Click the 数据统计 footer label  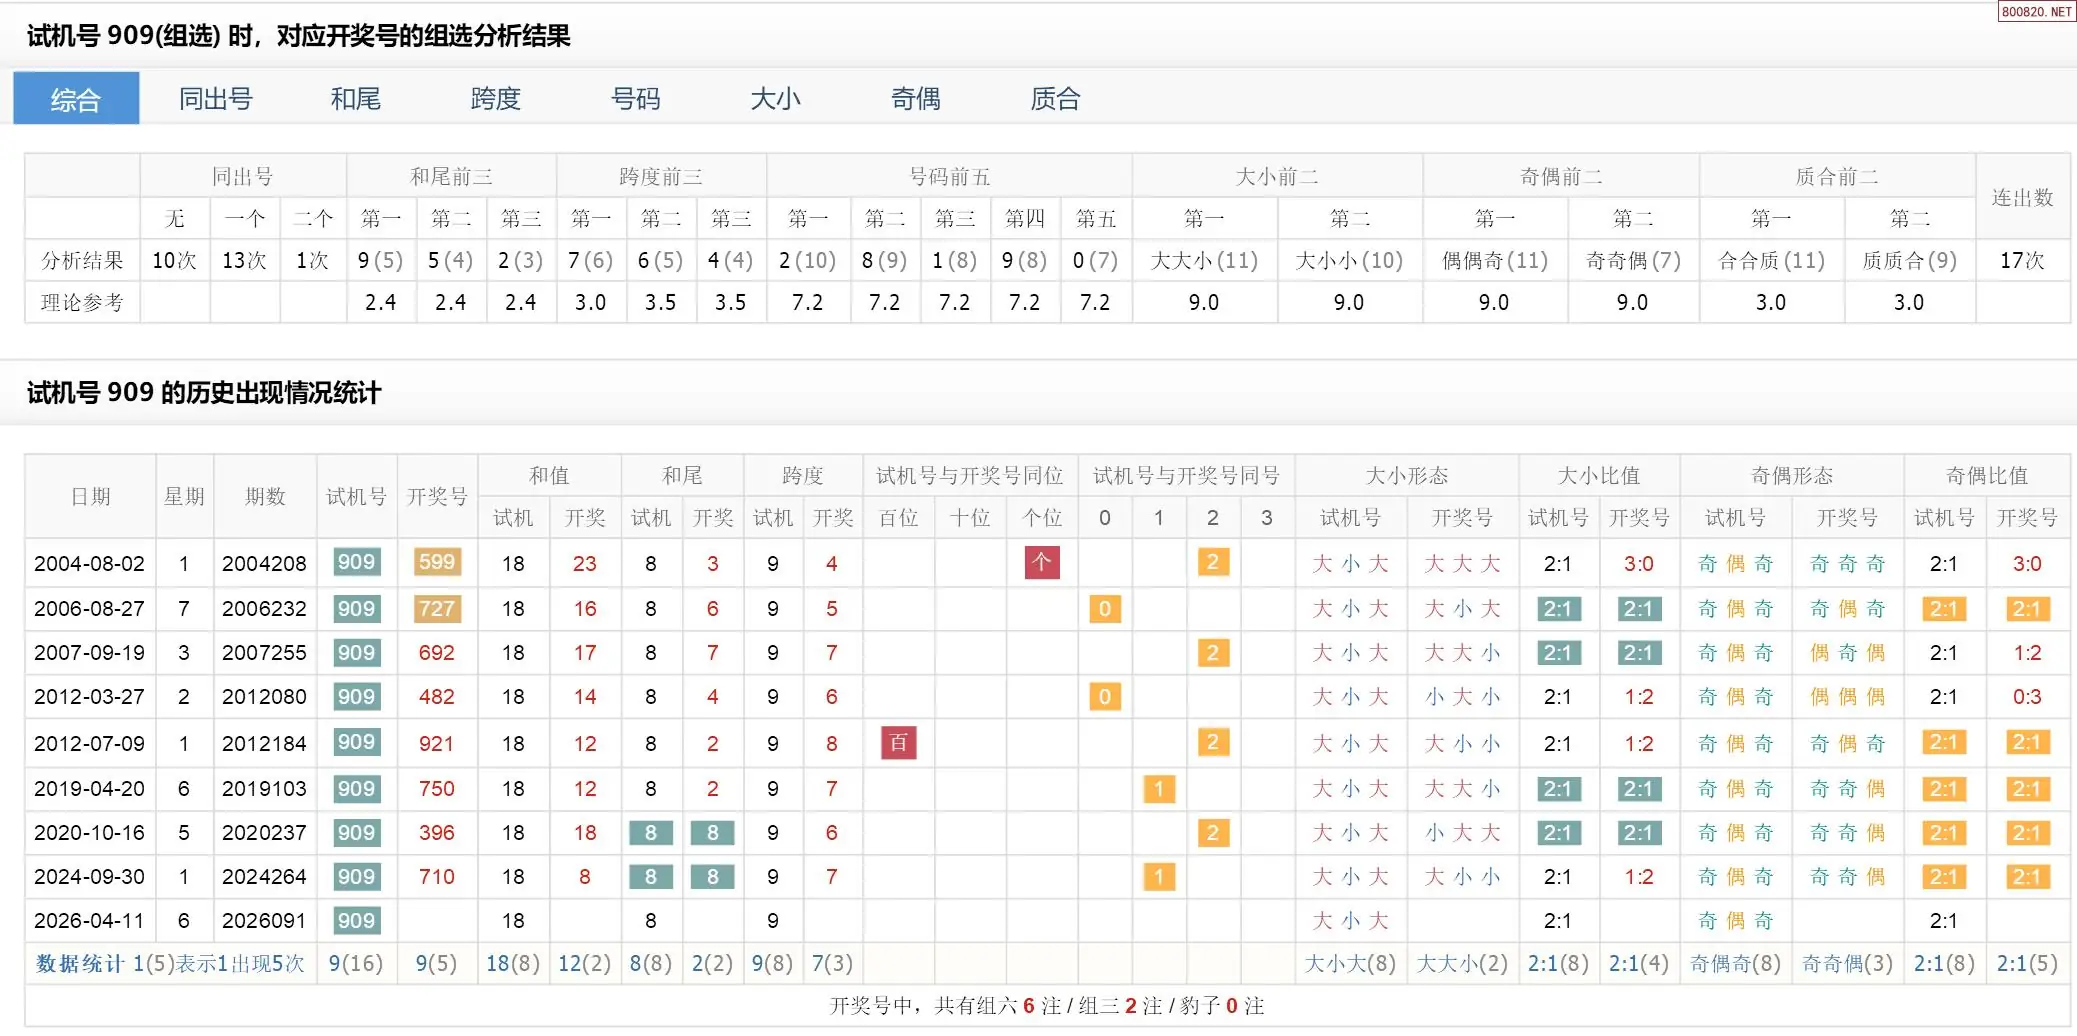pos(79,964)
